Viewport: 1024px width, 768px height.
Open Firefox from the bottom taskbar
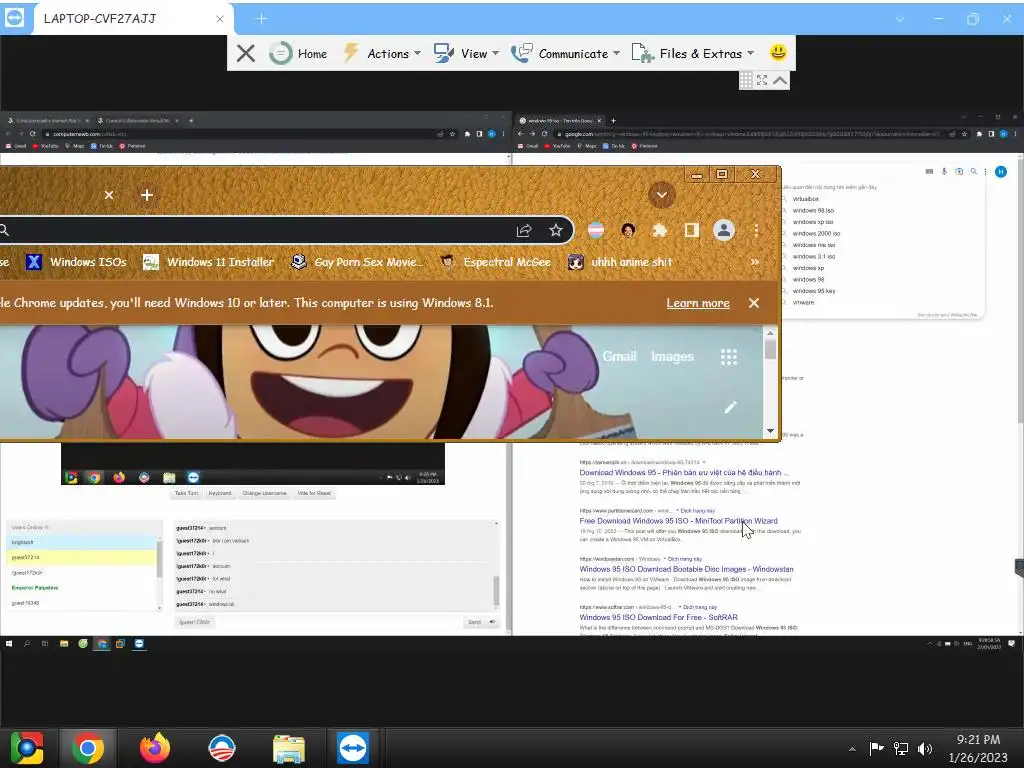tap(155, 748)
